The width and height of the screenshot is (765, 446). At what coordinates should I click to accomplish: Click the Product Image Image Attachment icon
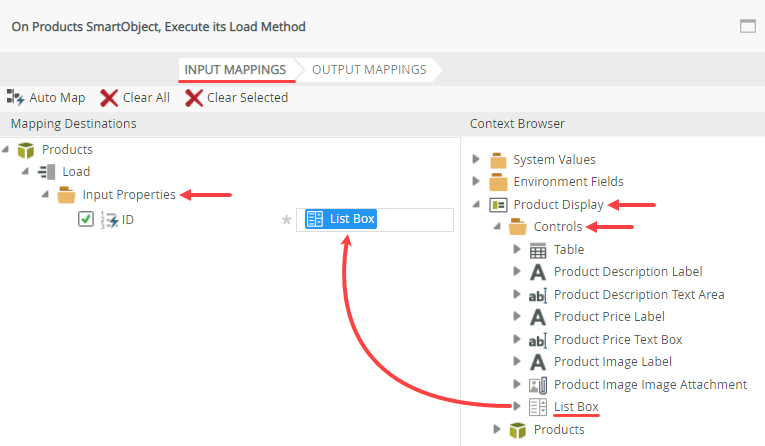[538, 384]
